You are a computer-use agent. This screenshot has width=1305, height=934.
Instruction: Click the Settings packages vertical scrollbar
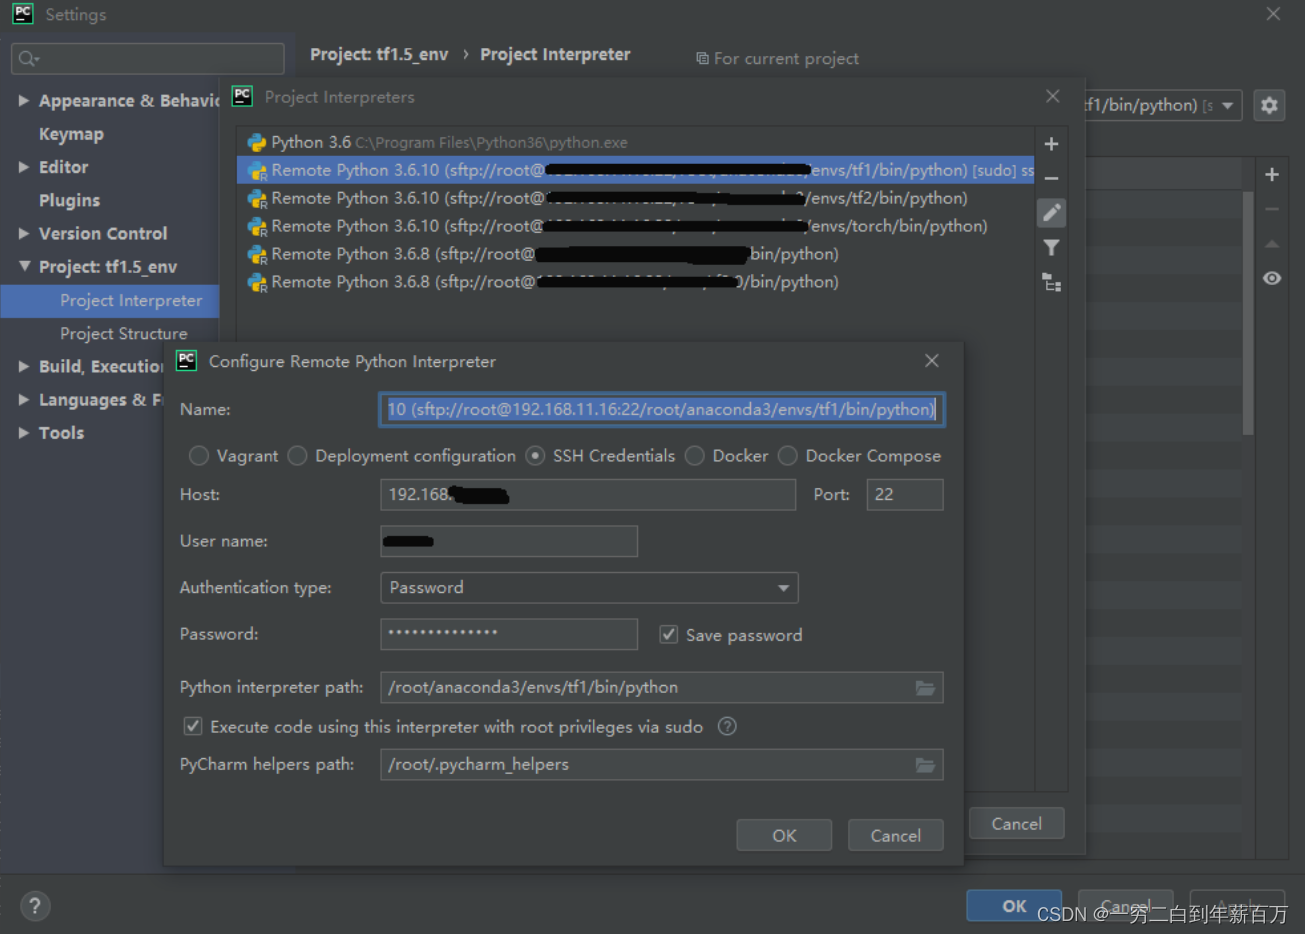[1247, 313]
